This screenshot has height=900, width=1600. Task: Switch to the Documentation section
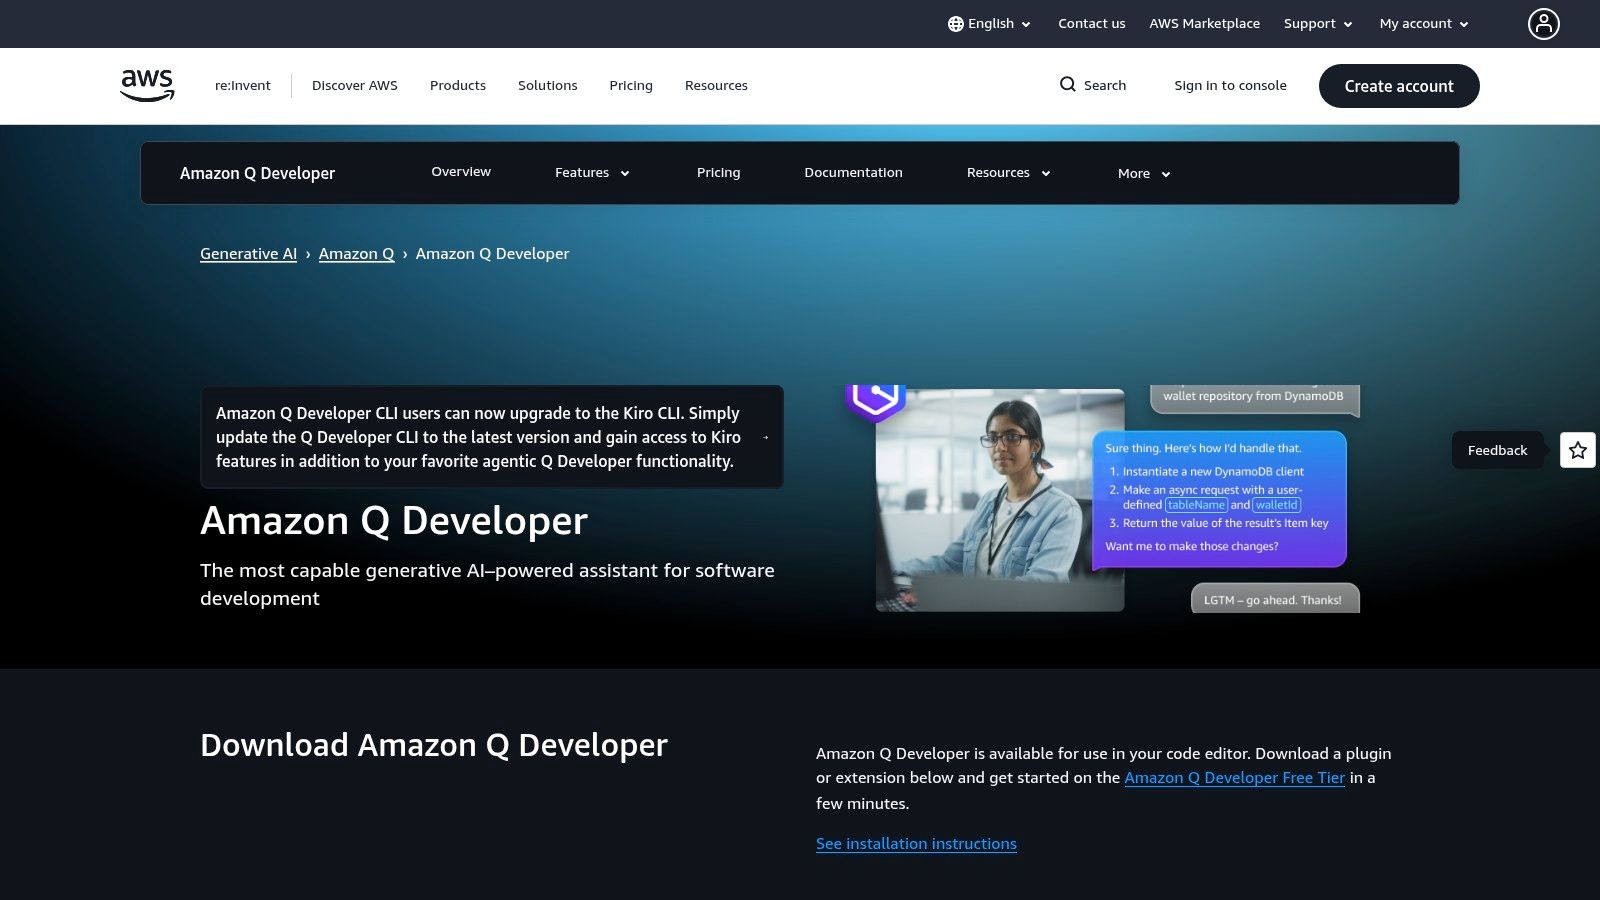point(853,172)
